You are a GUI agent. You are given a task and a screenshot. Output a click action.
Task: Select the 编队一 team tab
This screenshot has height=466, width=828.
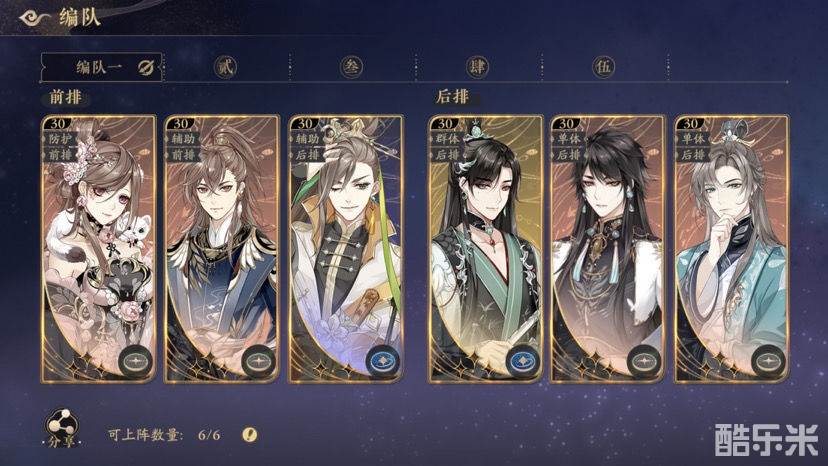click(x=102, y=68)
